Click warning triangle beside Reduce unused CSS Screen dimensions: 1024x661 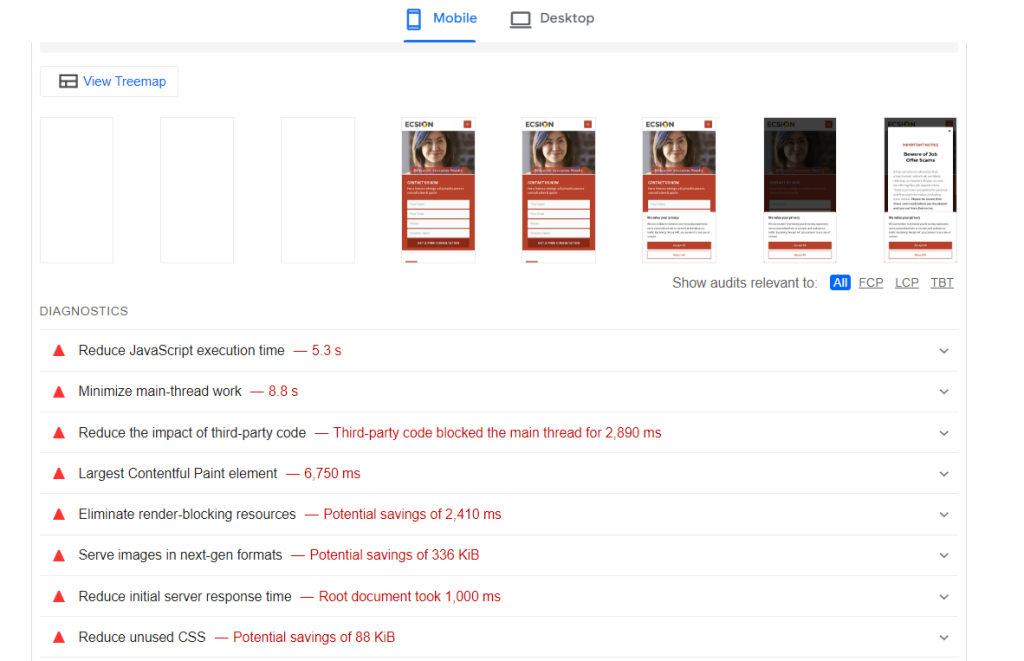click(x=59, y=637)
